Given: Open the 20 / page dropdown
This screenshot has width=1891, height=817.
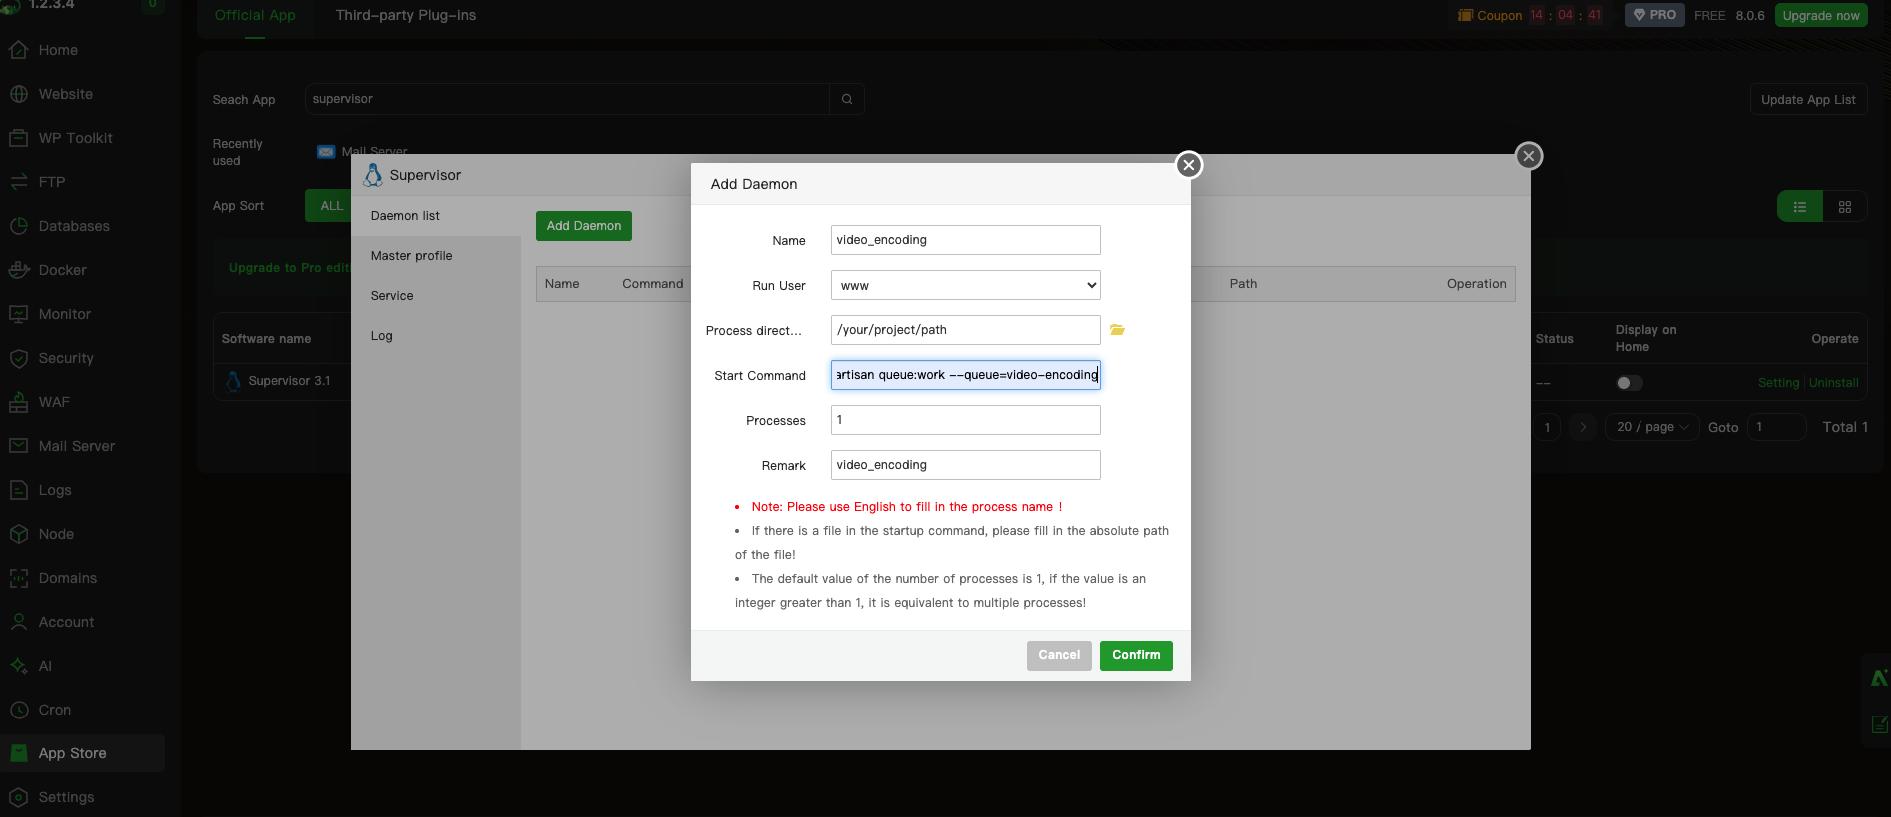Looking at the screenshot, I should 1652,427.
